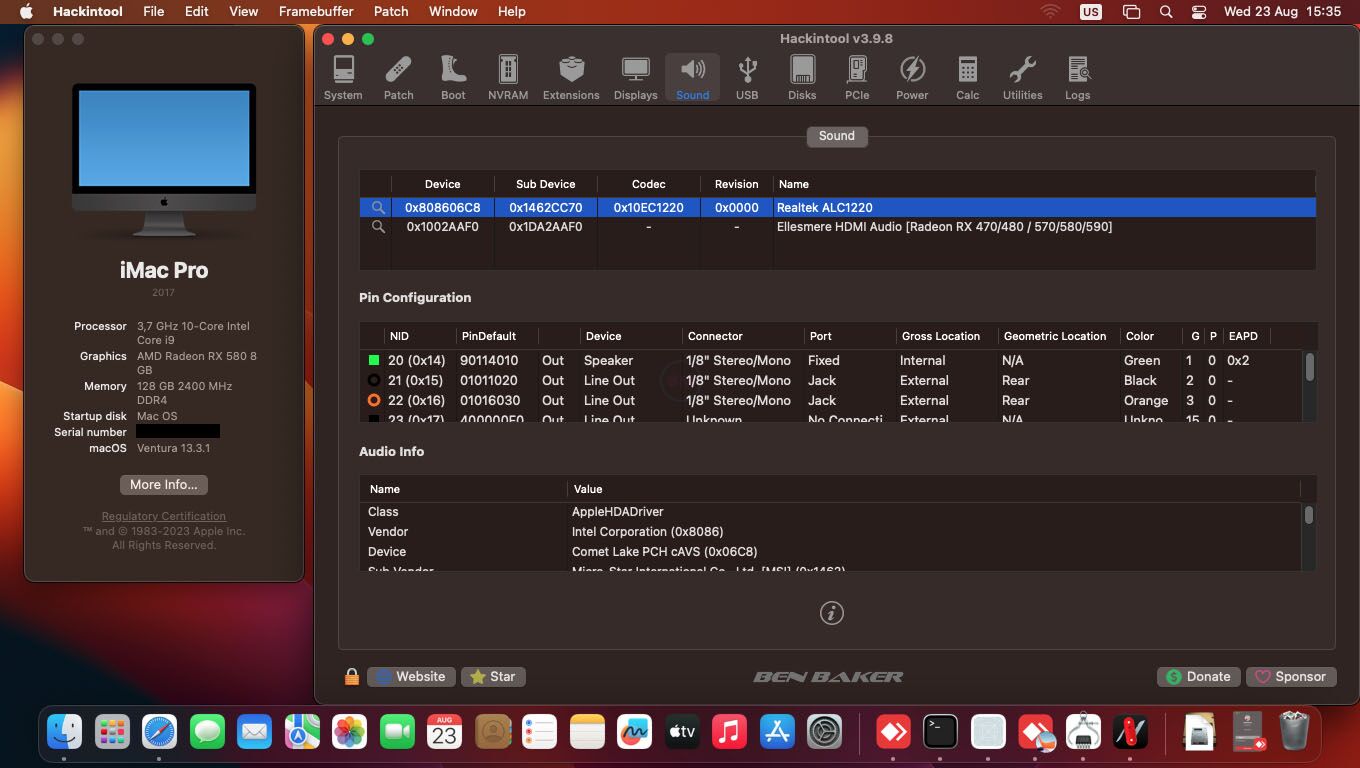This screenshot has width=1360, height=768.
Task: Launch Safari from the Dock
Action: pos(159,733)
